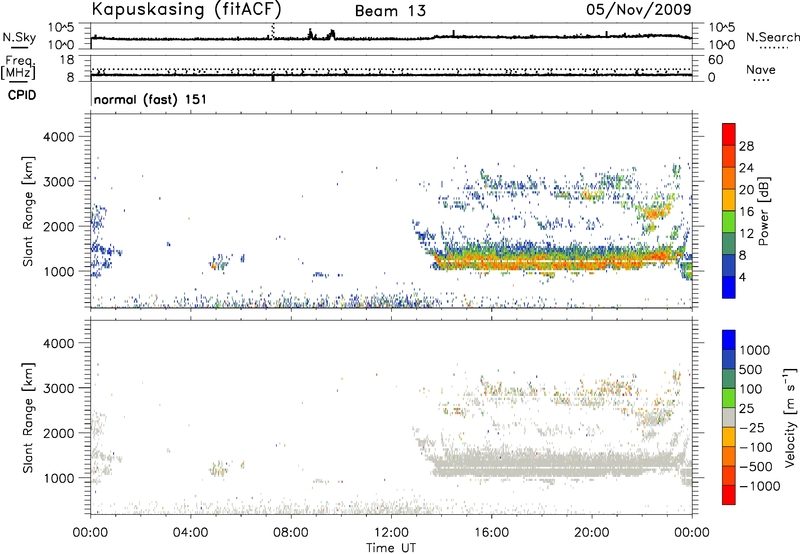Pick the top red segment of power colorbar
Image resolution: width=800 pixels, height=554 pixels.
729,134
